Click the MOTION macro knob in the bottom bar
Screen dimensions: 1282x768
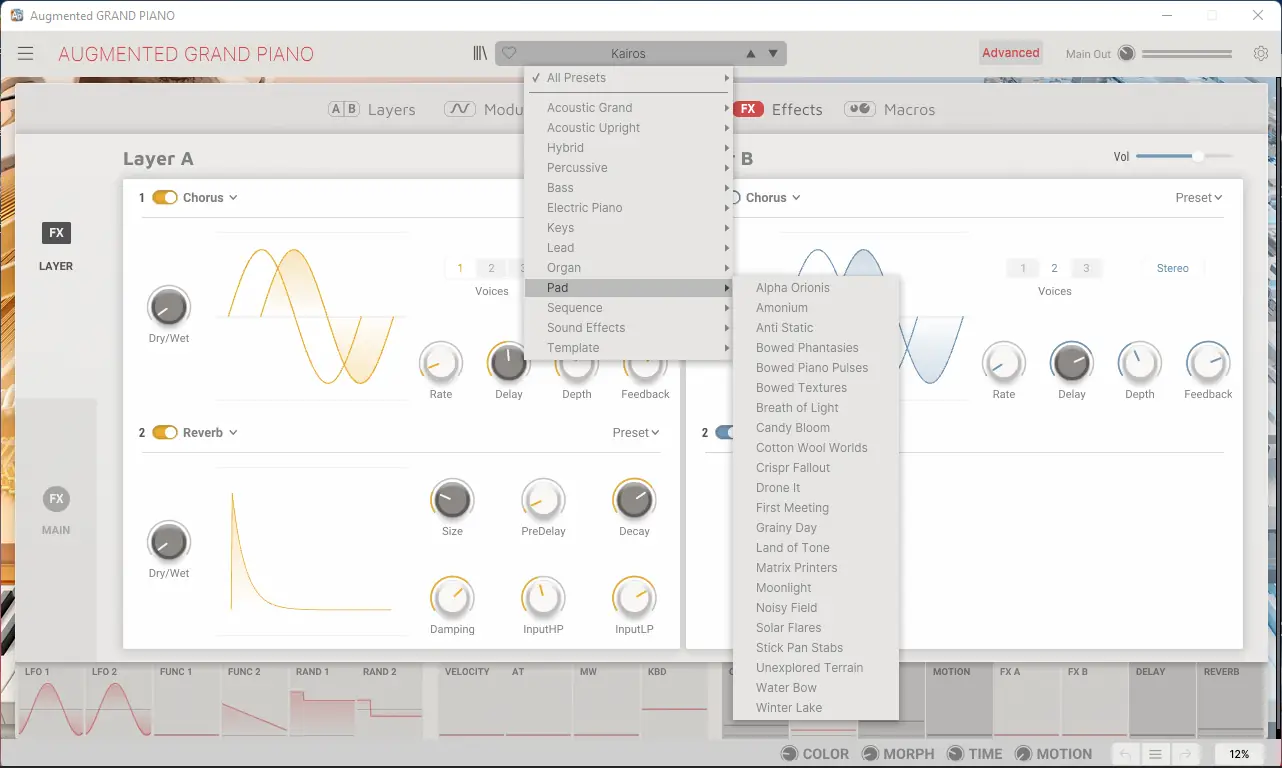pyautogui.click(x=1023, y=754)
